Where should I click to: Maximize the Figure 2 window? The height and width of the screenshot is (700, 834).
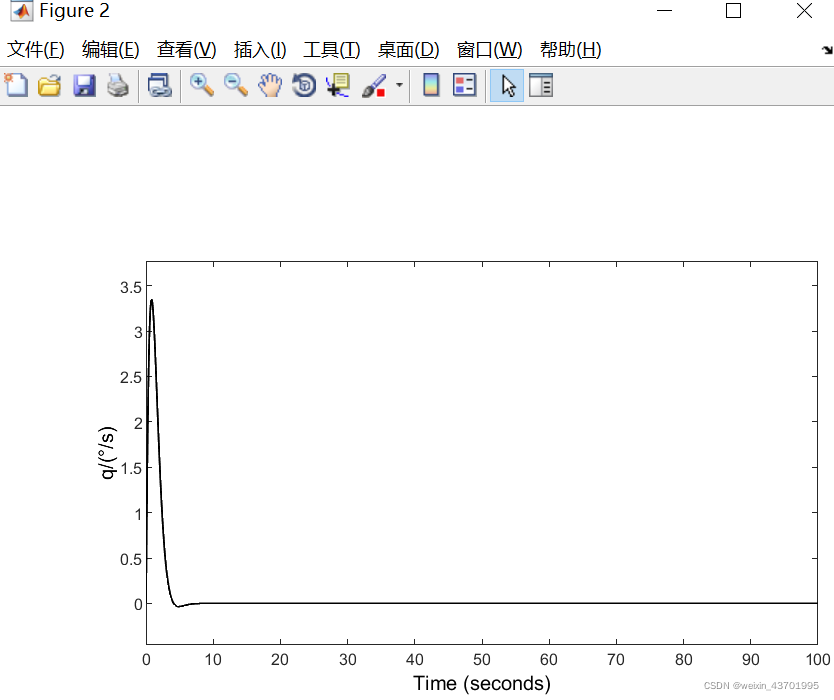[x=733, y=11]
